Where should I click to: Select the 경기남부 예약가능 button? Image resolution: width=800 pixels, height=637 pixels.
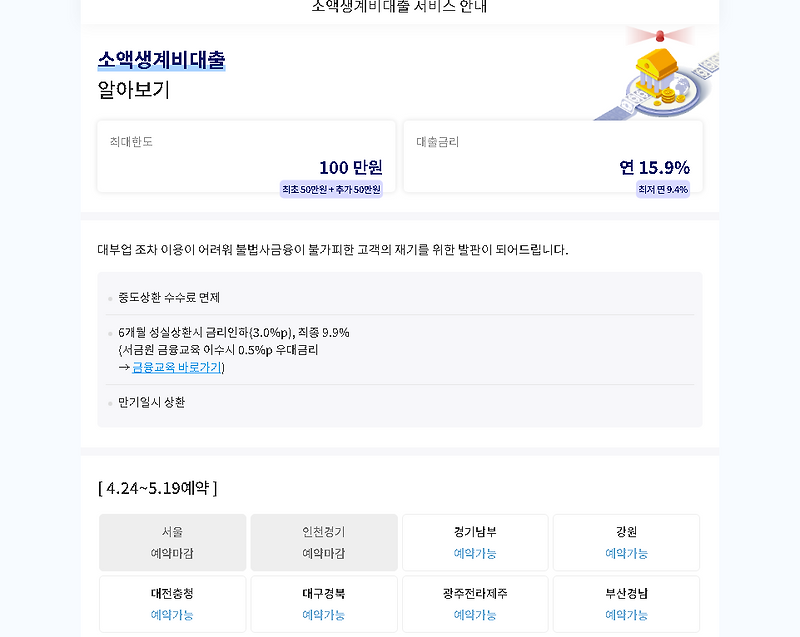[x=474, y=541]
